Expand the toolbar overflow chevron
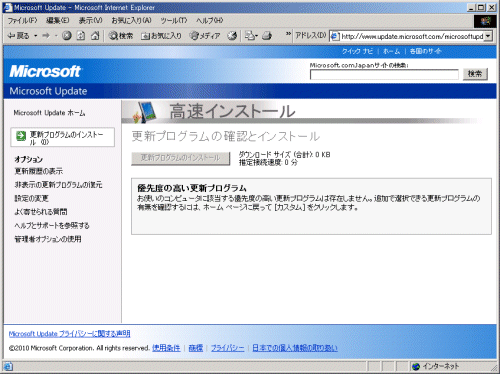The height and width of the screenshot is (374, 500). [x=288, y=34]
